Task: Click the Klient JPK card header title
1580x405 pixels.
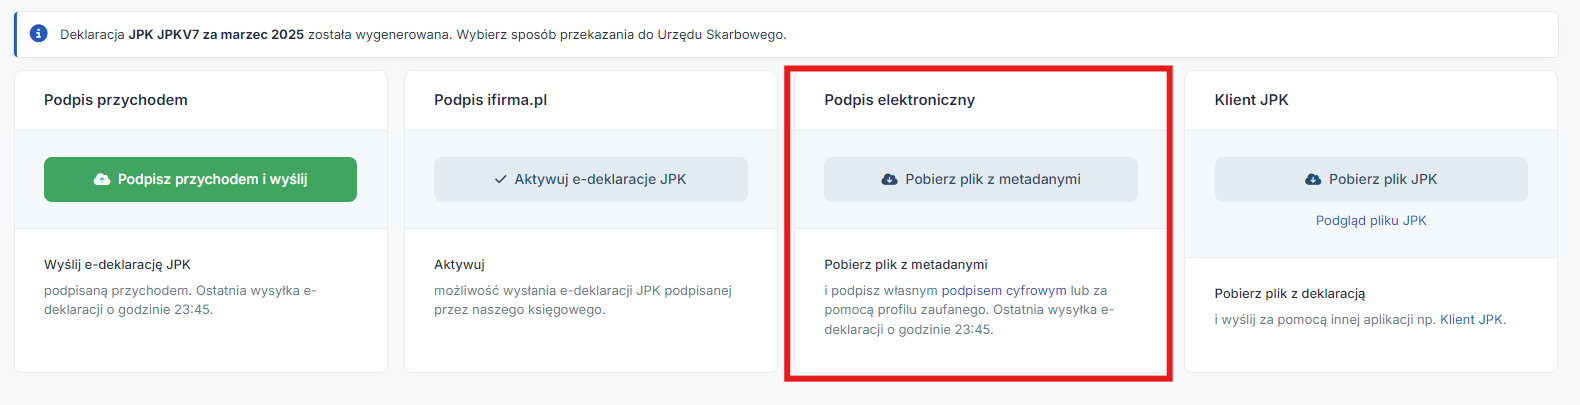Action: (x=1252, y=100)
